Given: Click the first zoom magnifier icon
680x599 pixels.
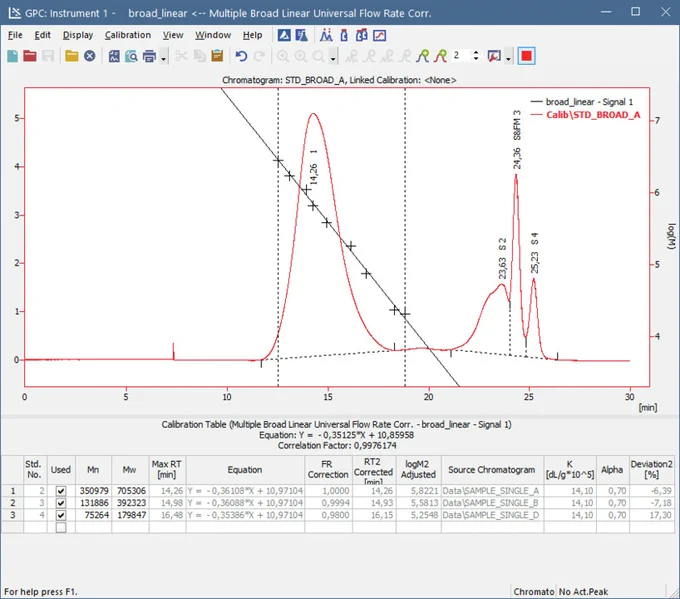Looking at the screenshot, I should 283,56.
